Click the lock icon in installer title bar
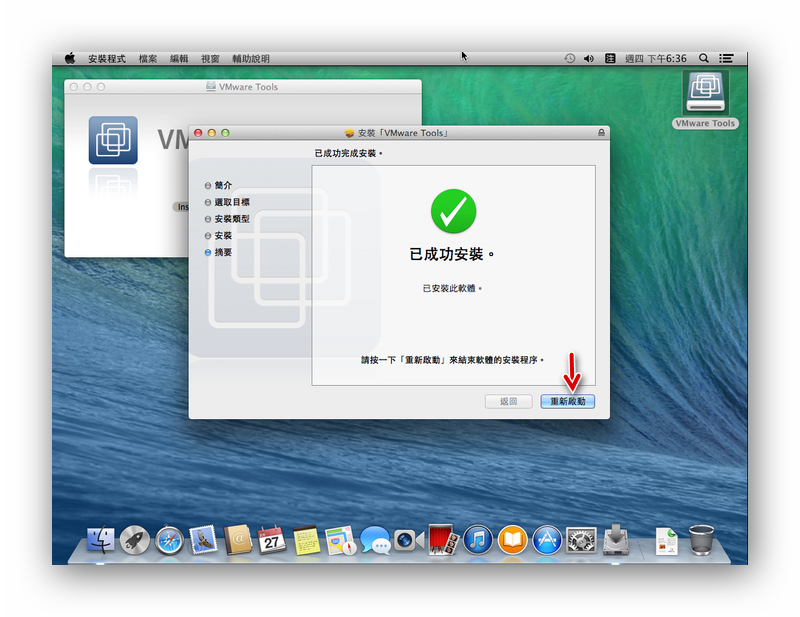 pyautogui.click(x=602, y=133)
